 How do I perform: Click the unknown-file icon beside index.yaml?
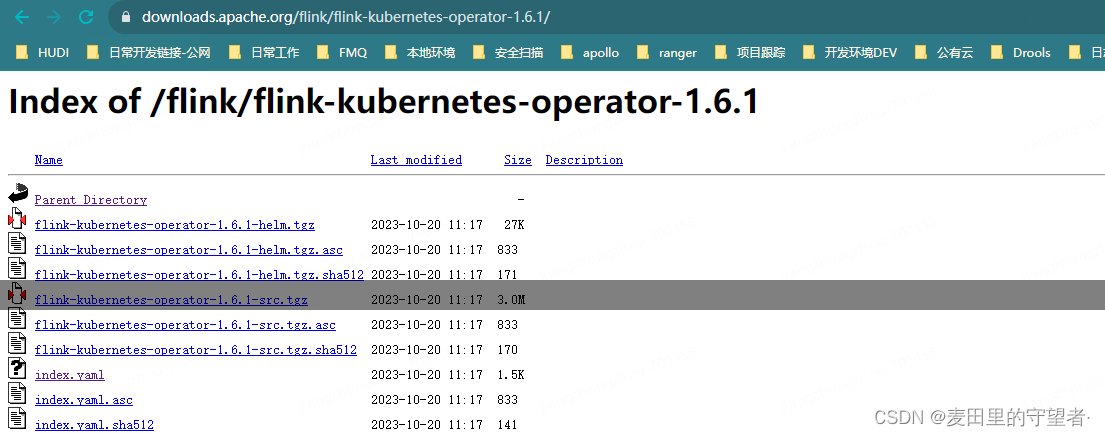point(17,368)
